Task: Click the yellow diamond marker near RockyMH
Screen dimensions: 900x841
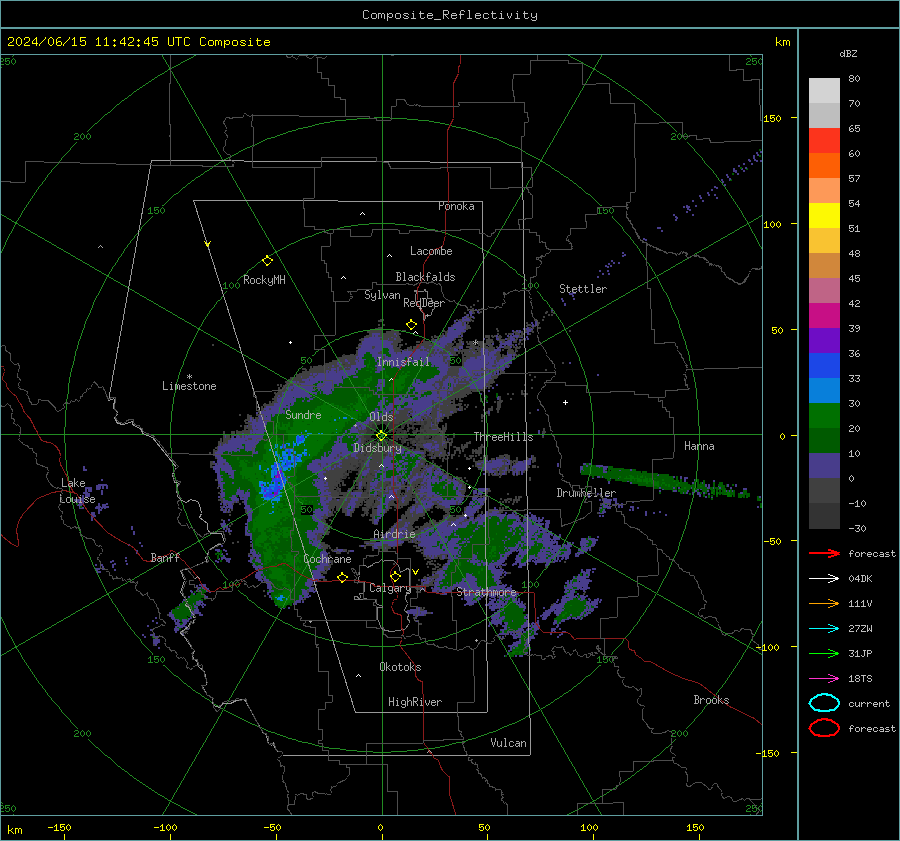Action: click(267, 261)
